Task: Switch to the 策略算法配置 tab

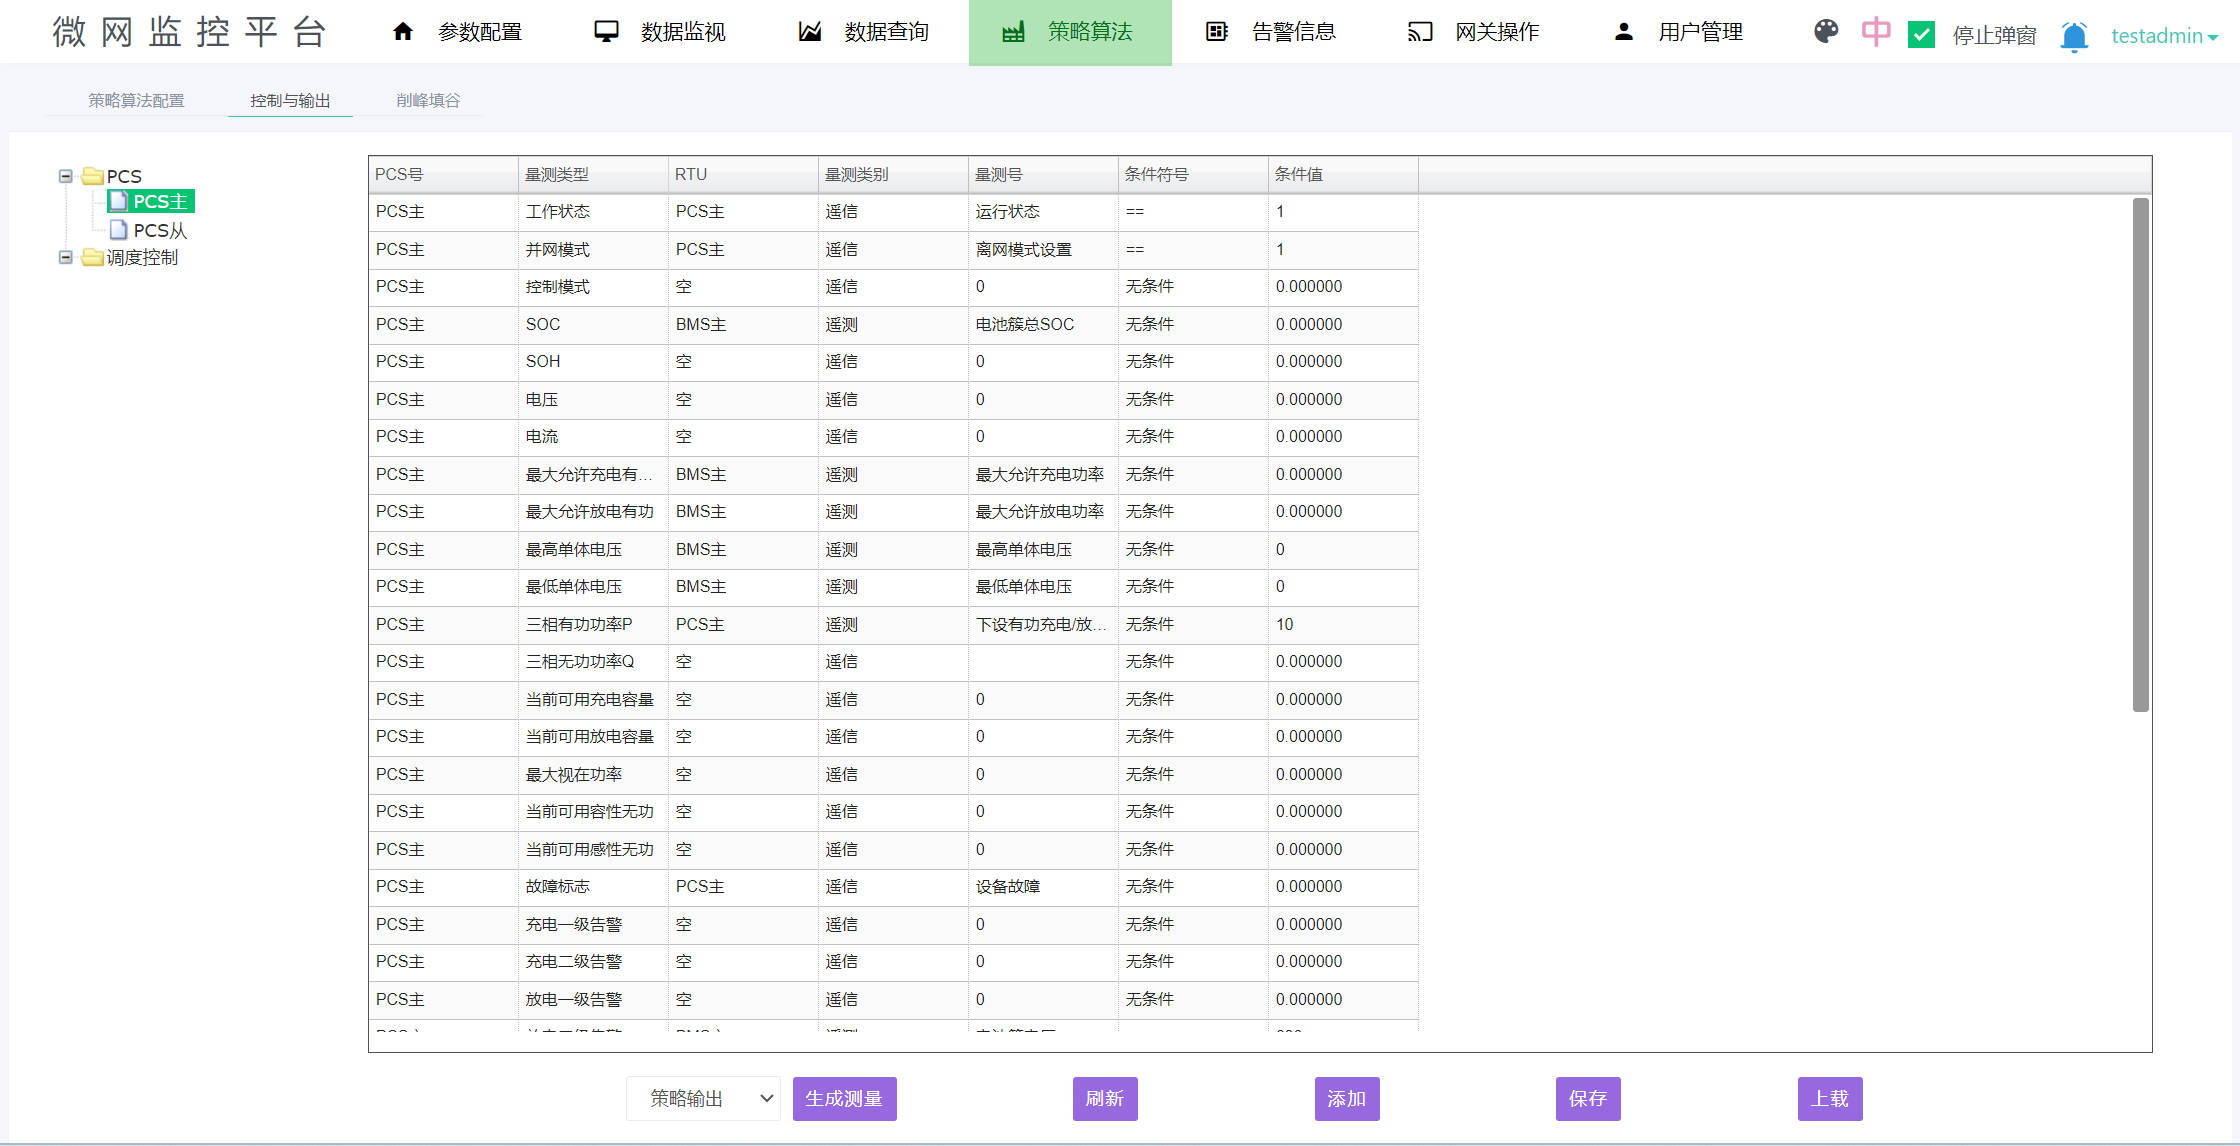Action: [136, 100]
